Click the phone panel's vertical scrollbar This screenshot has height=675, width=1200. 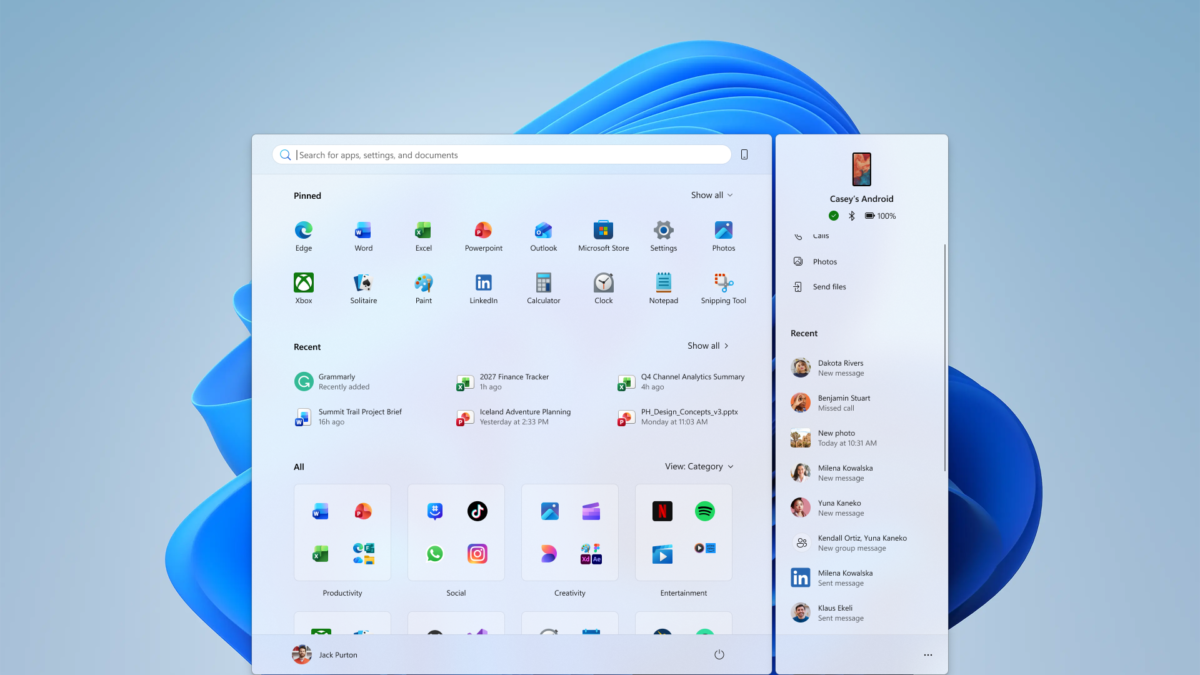pos(945,357)
